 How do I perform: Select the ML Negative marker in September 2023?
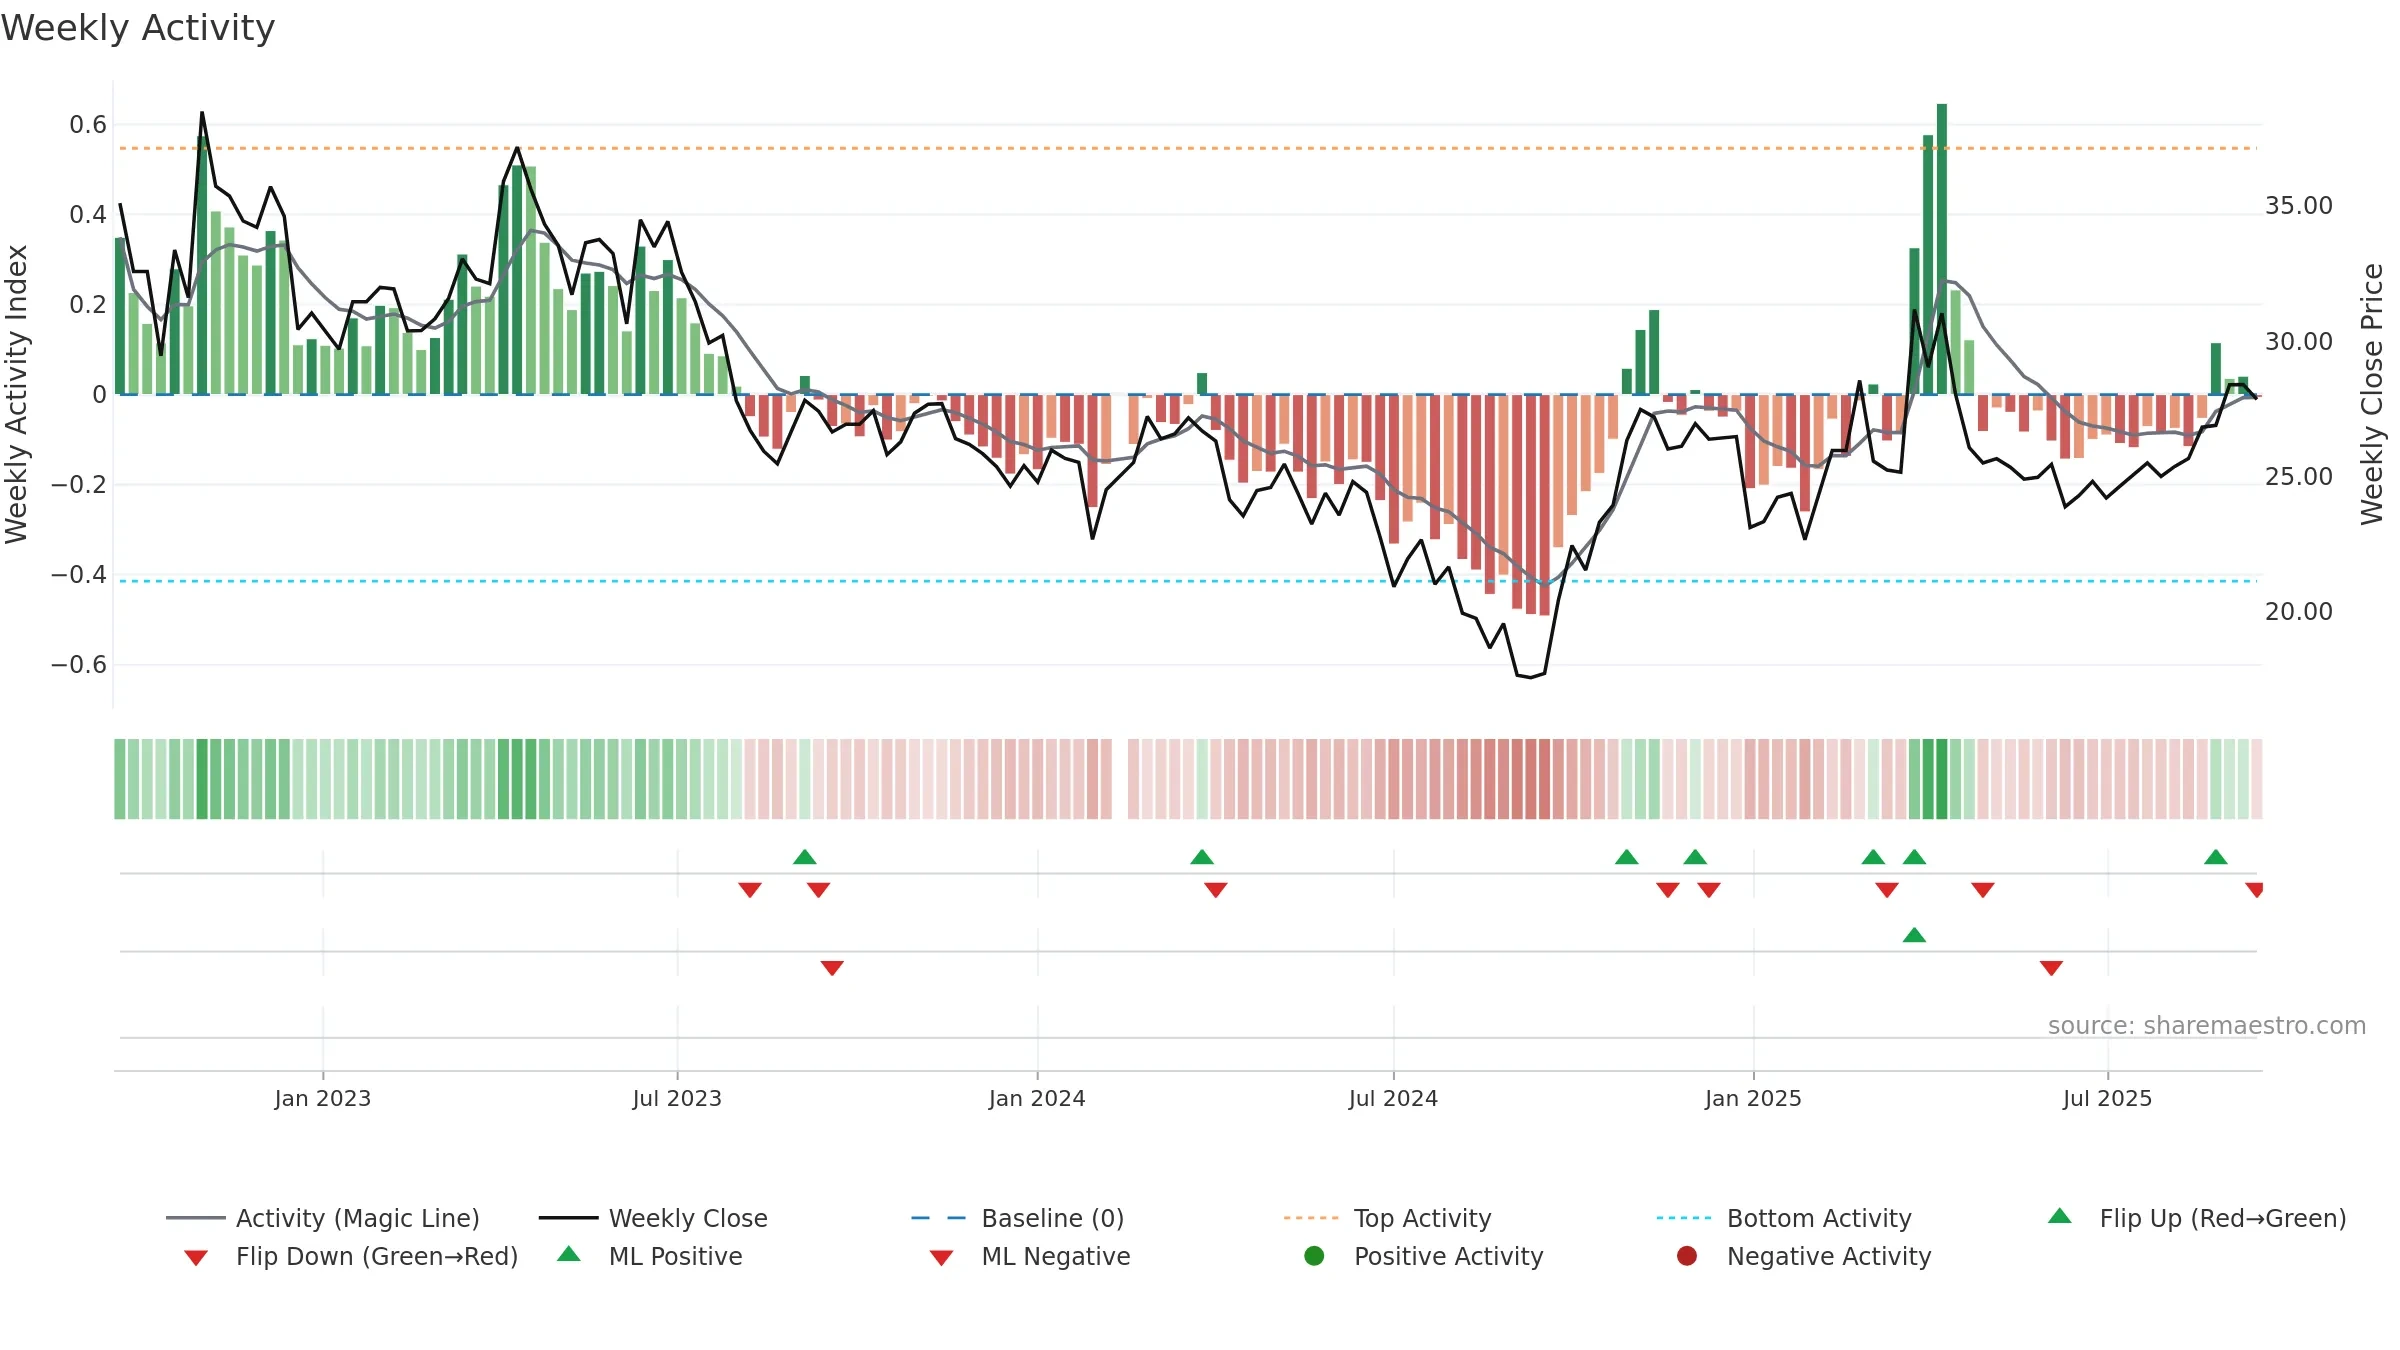click(x=832, y=968)
